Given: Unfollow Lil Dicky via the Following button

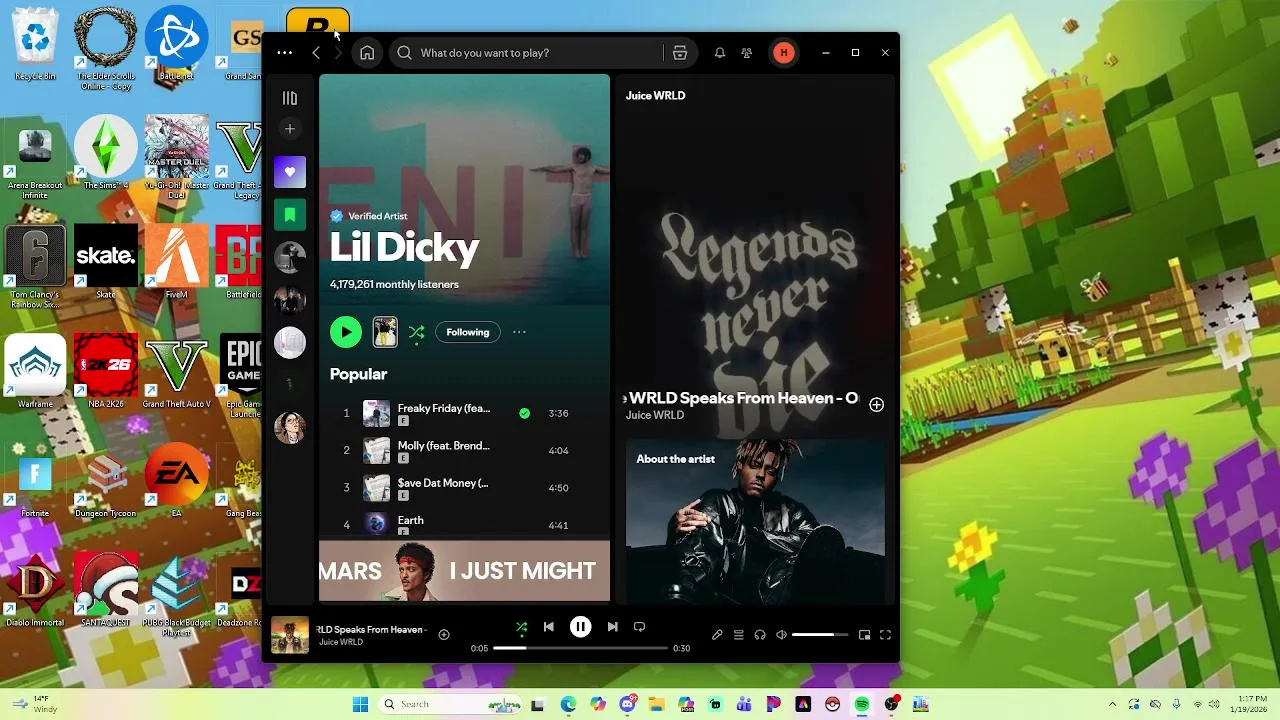Looking at the screenshot, I should click(x=468, y=332).
